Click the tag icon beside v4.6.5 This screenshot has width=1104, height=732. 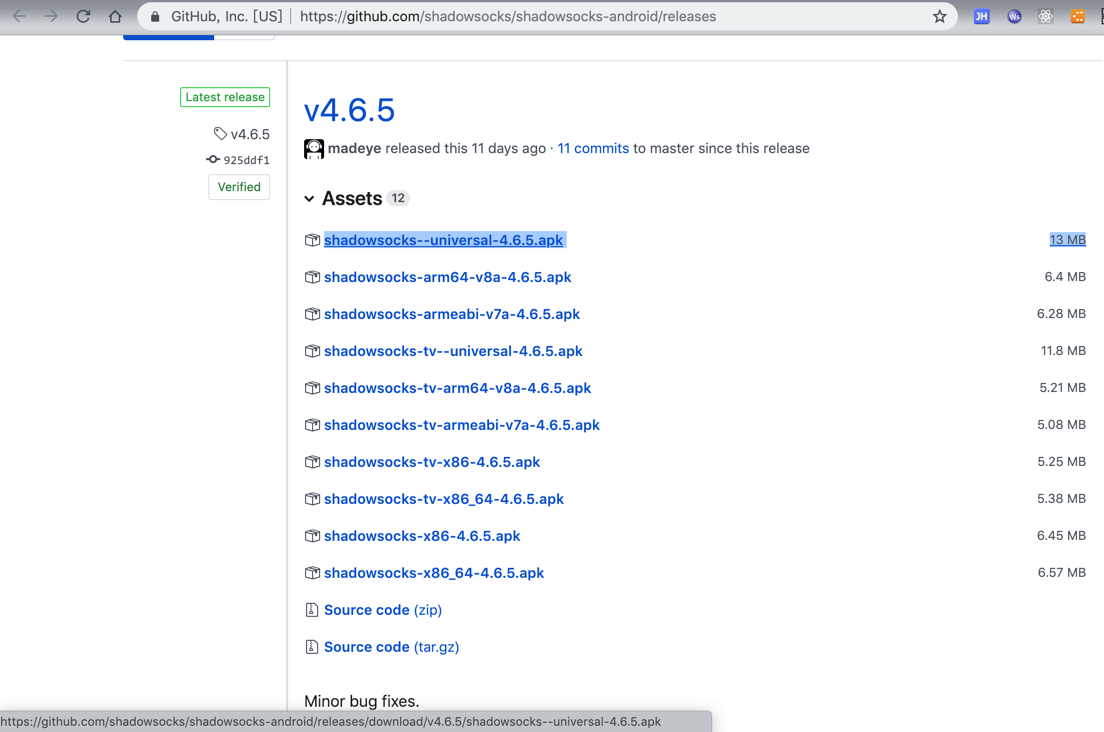(220, 134)
